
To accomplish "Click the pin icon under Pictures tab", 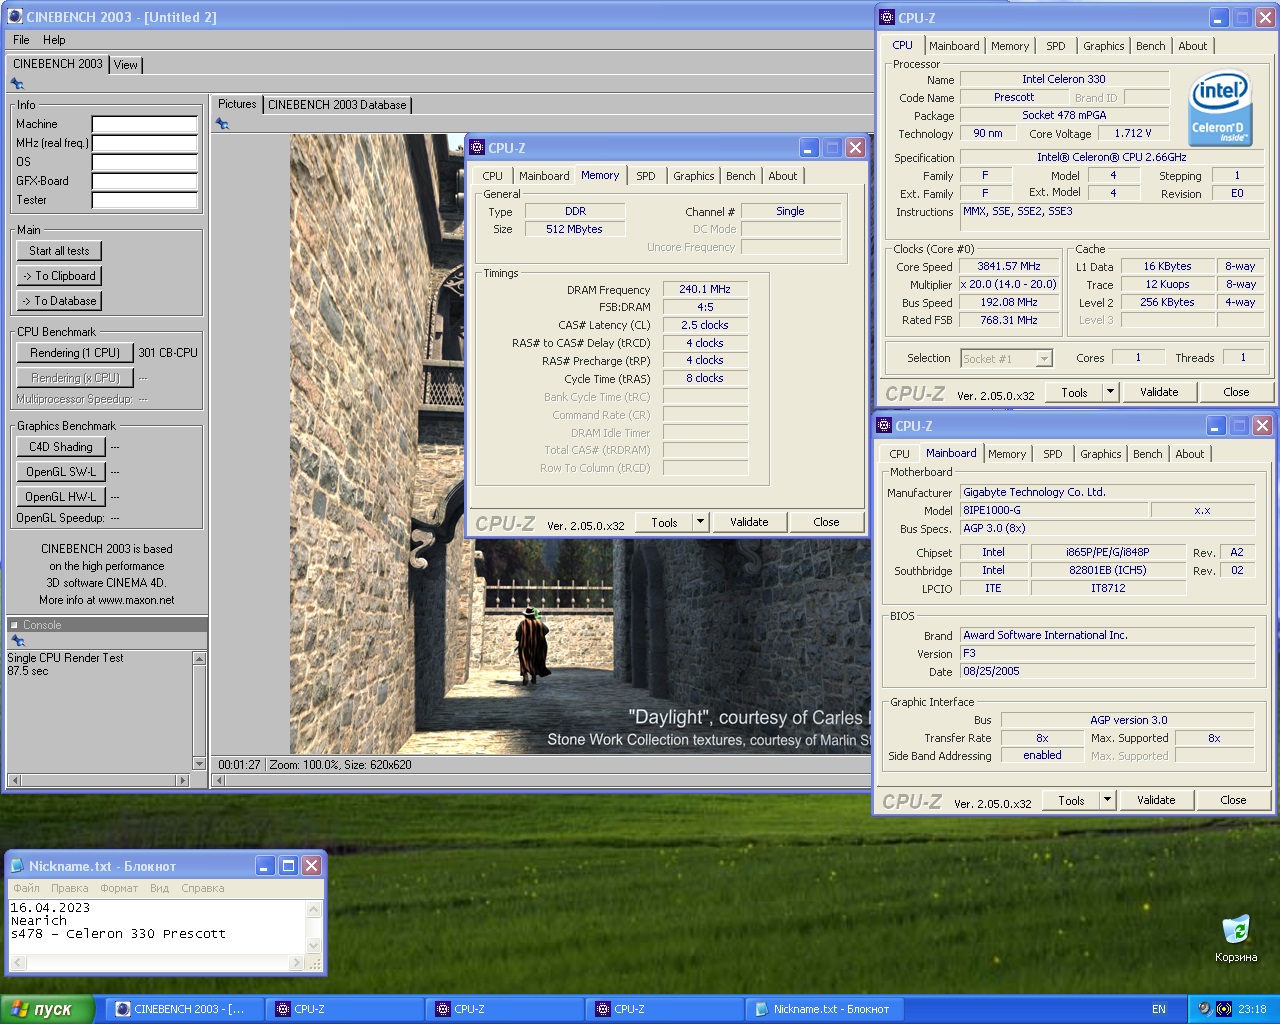I will pyautogui.click(x=222, y=124).
